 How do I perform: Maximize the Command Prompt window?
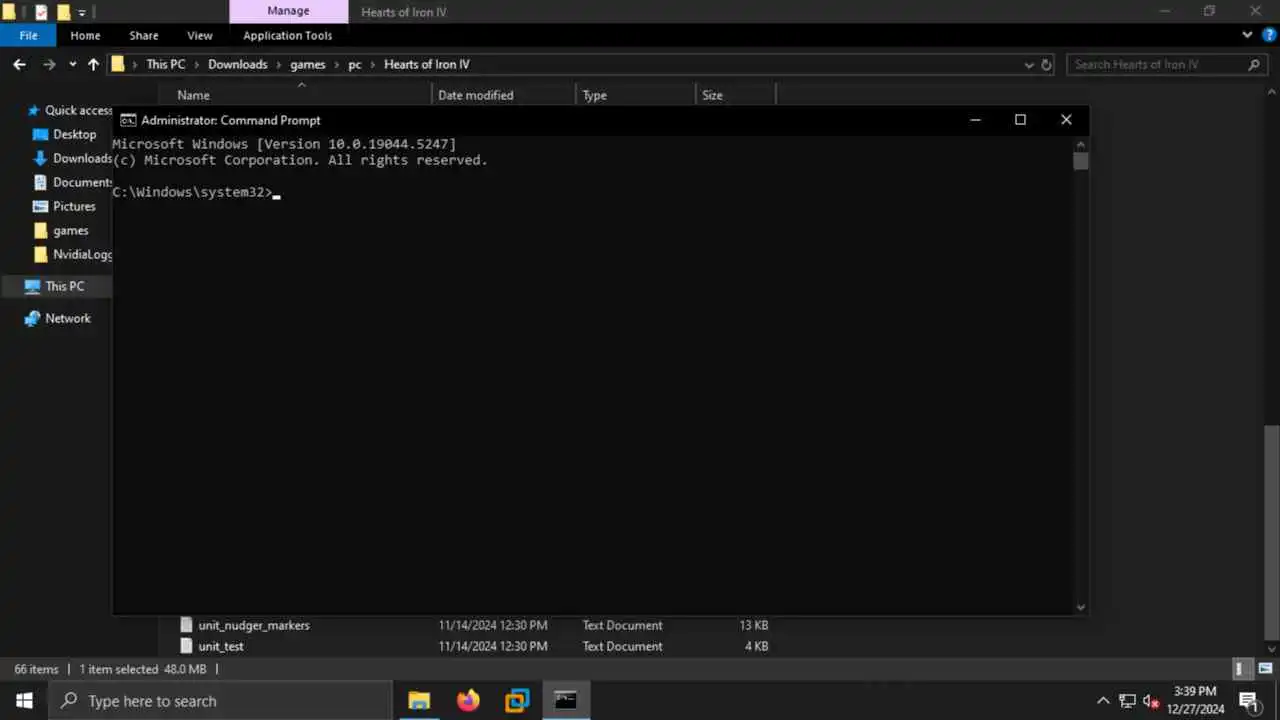click(x=1020, y=120)
